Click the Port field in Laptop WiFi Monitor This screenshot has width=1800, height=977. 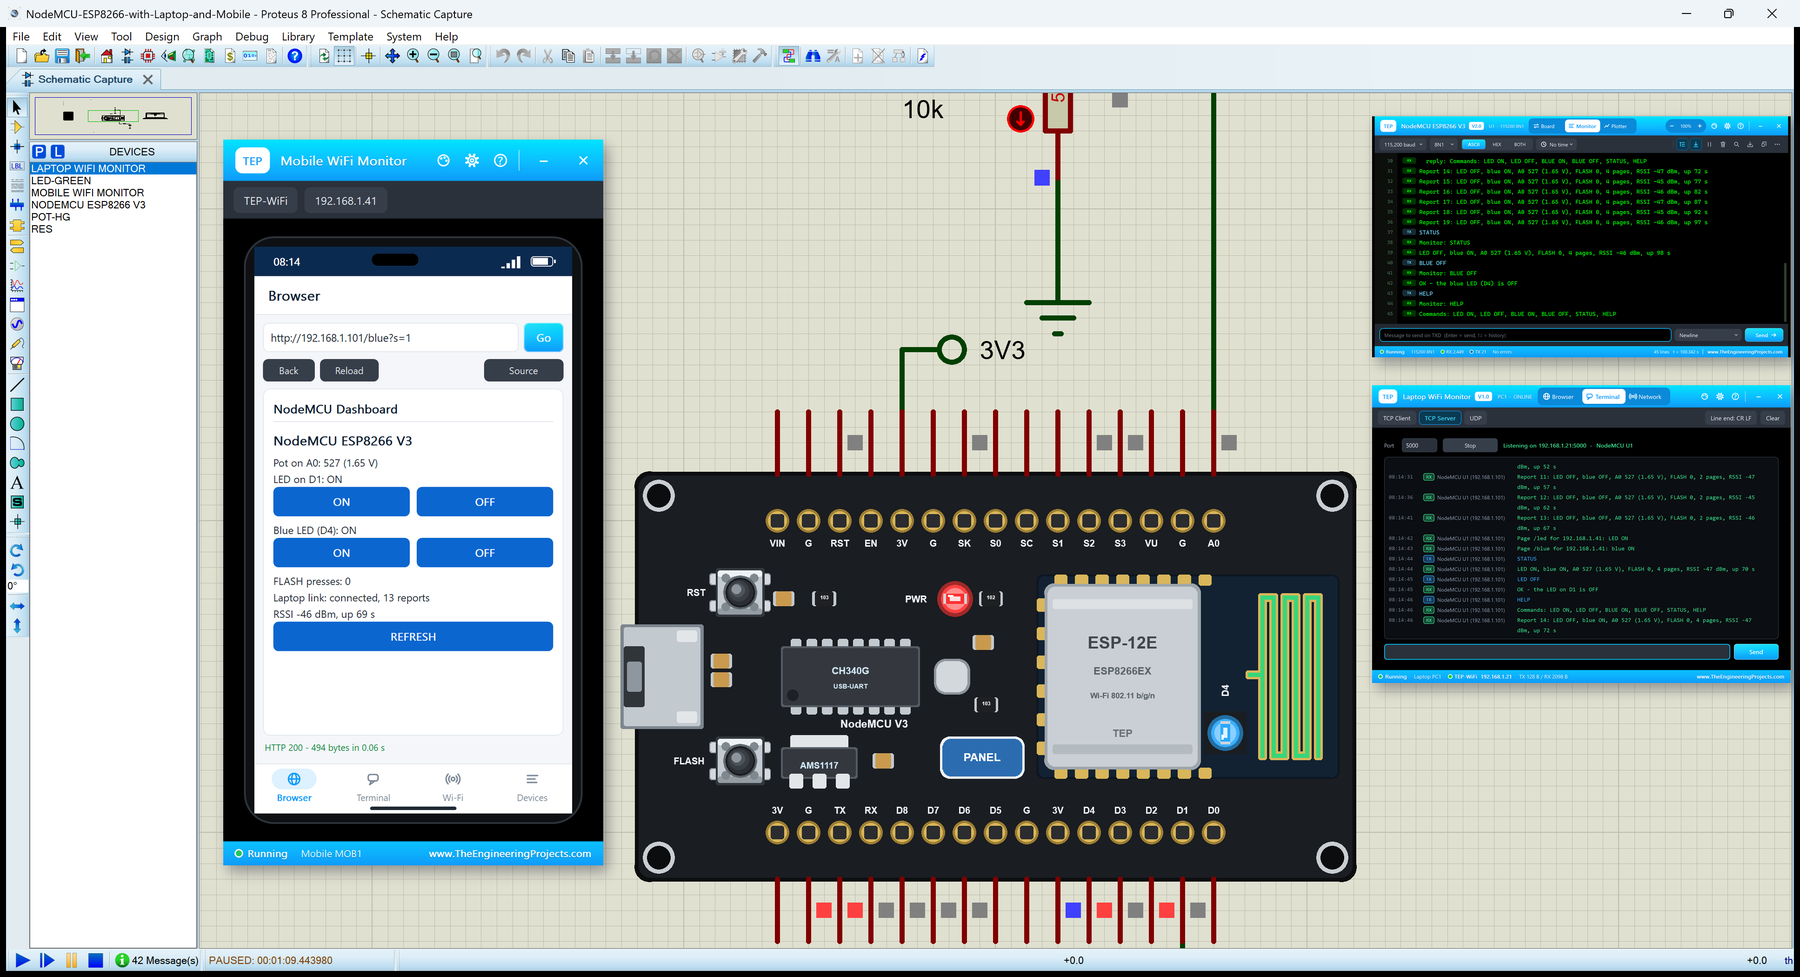(1419, 445)
